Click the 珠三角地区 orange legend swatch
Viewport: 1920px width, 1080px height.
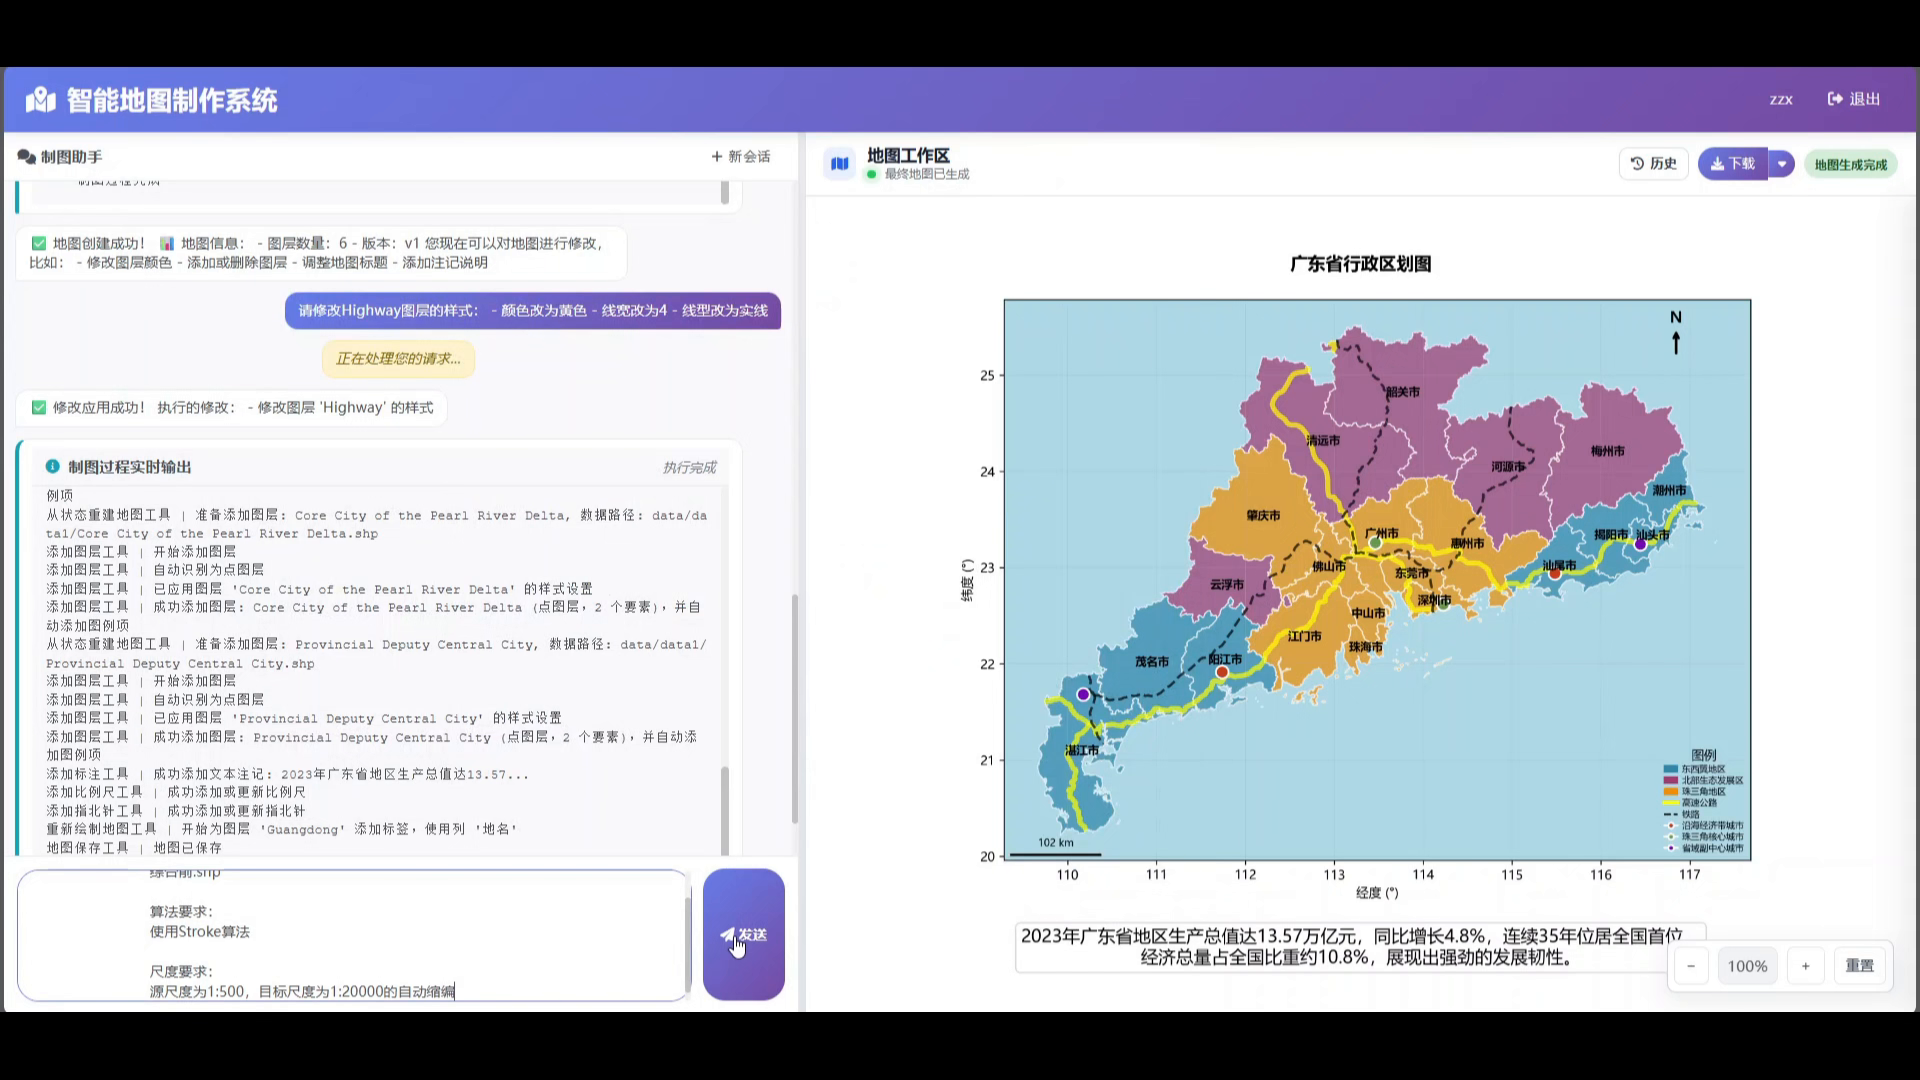[1670, 791]
